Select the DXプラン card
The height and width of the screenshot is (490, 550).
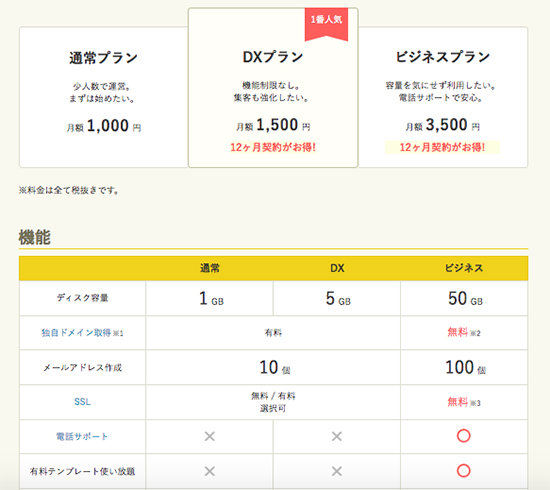point(273,88)
